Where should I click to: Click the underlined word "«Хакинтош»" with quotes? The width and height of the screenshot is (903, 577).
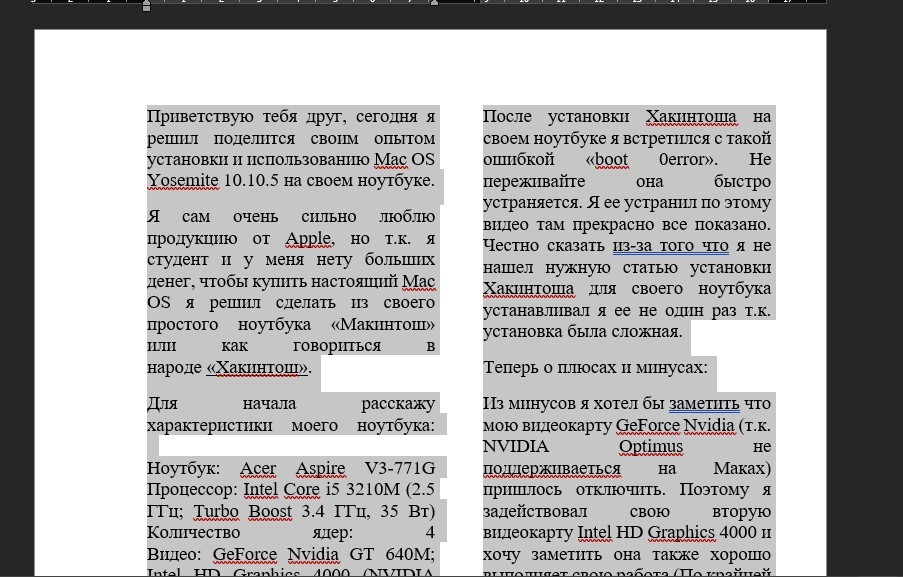click(257, 367)
